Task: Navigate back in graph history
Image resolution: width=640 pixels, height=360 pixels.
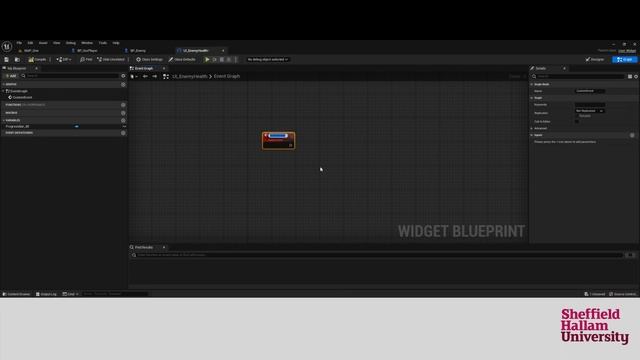Action: tap(145, 76)
